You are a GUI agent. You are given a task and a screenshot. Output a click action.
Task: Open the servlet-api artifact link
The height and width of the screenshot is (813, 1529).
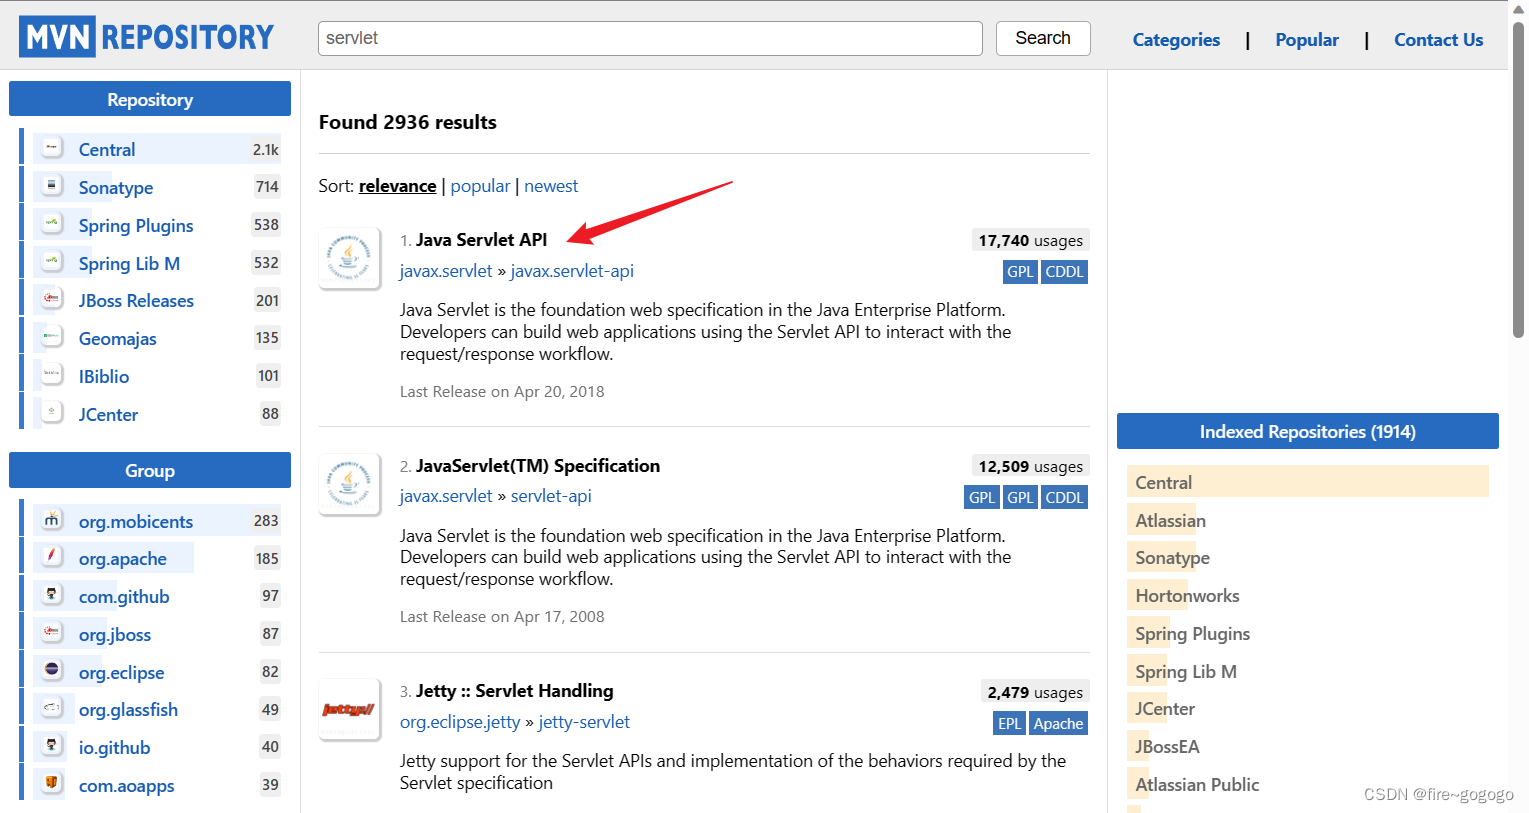(551, 496)
